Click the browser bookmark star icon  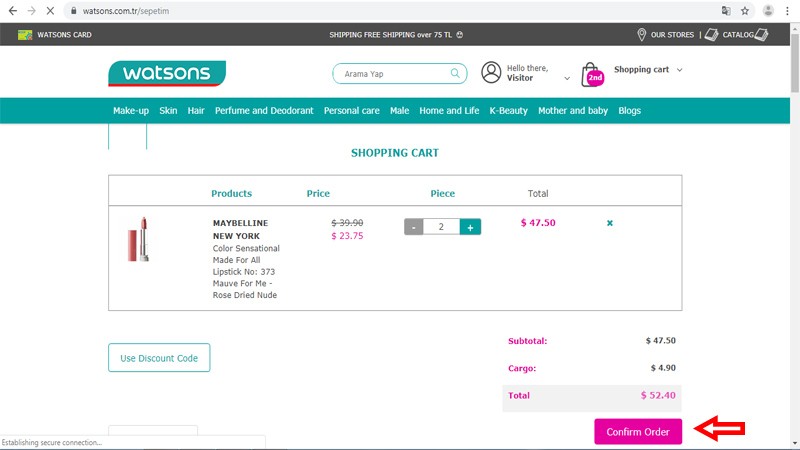[744, 10]
